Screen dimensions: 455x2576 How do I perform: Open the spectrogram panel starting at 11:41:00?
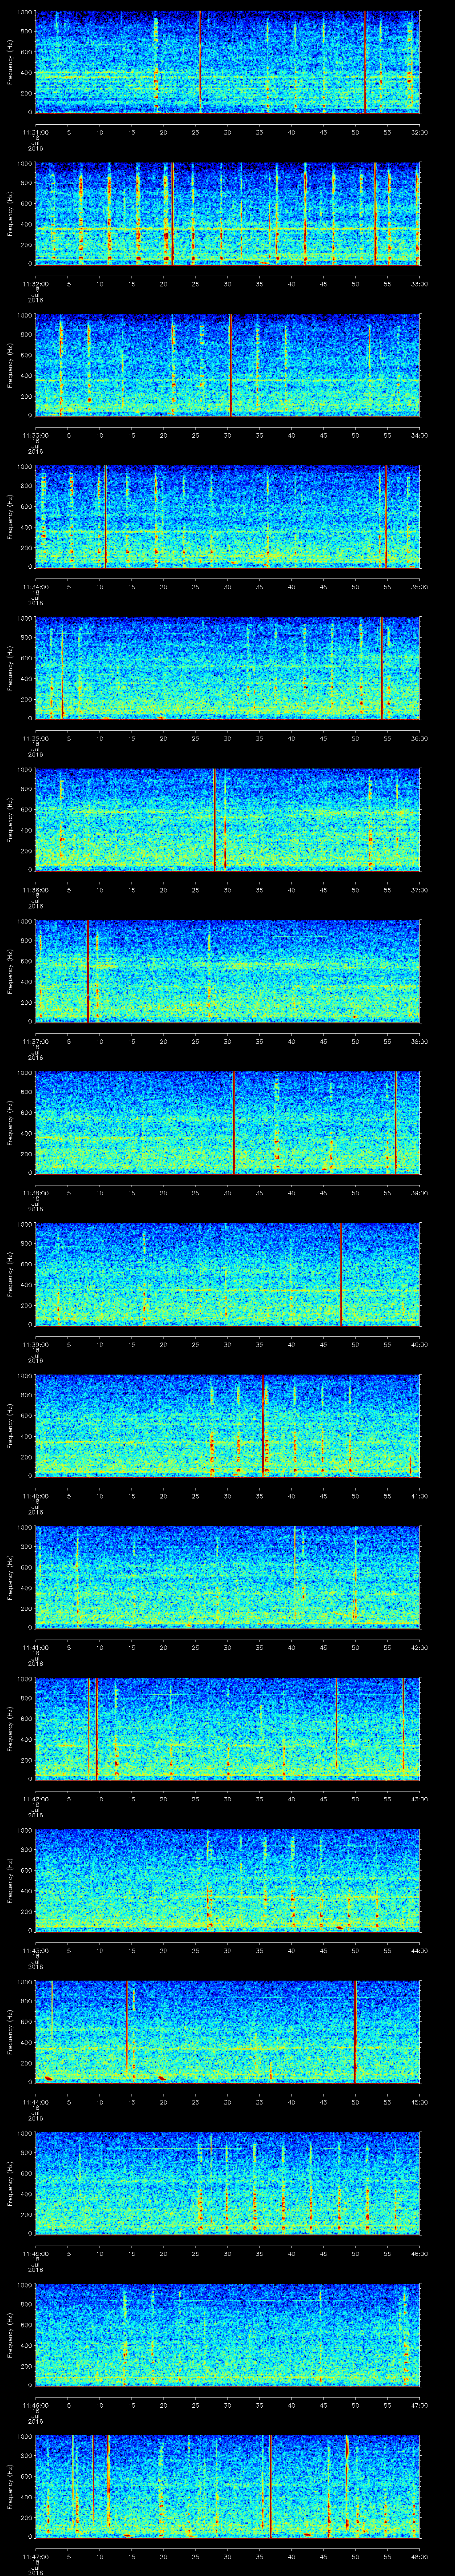tap(227, 1576)
